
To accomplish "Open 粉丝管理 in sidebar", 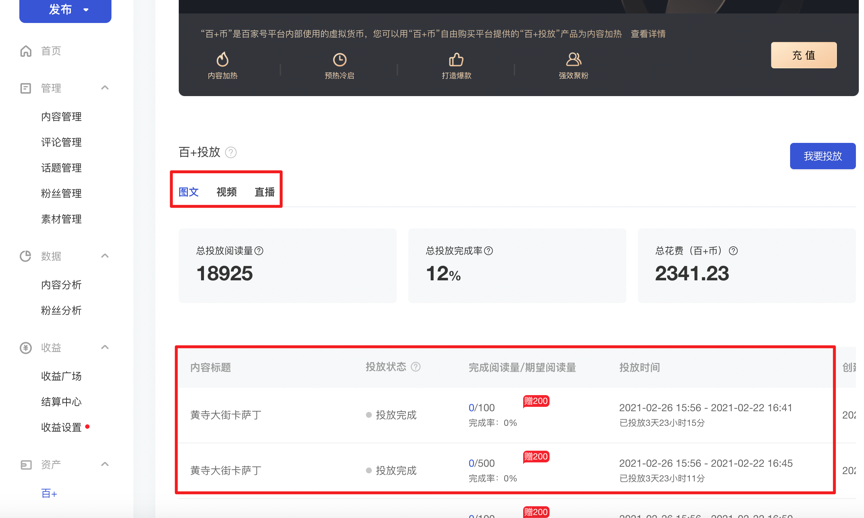I will [x=61, y=193].
